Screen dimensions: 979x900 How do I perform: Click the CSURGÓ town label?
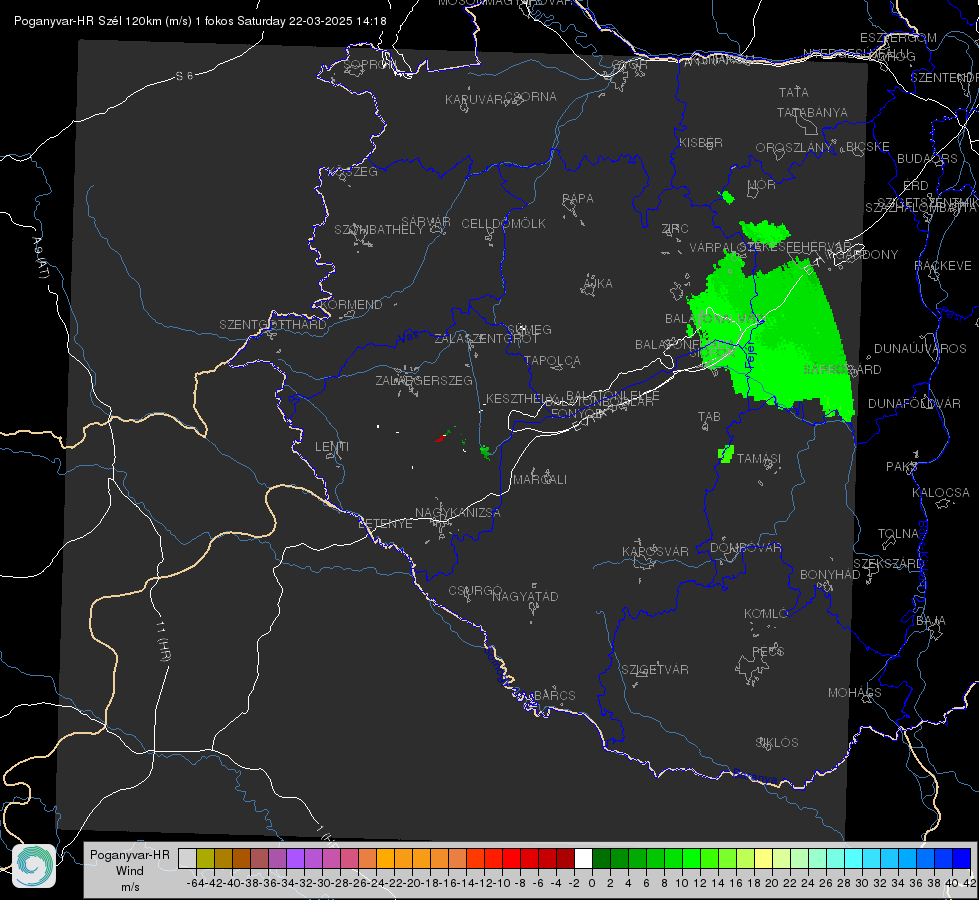point(475,591)
